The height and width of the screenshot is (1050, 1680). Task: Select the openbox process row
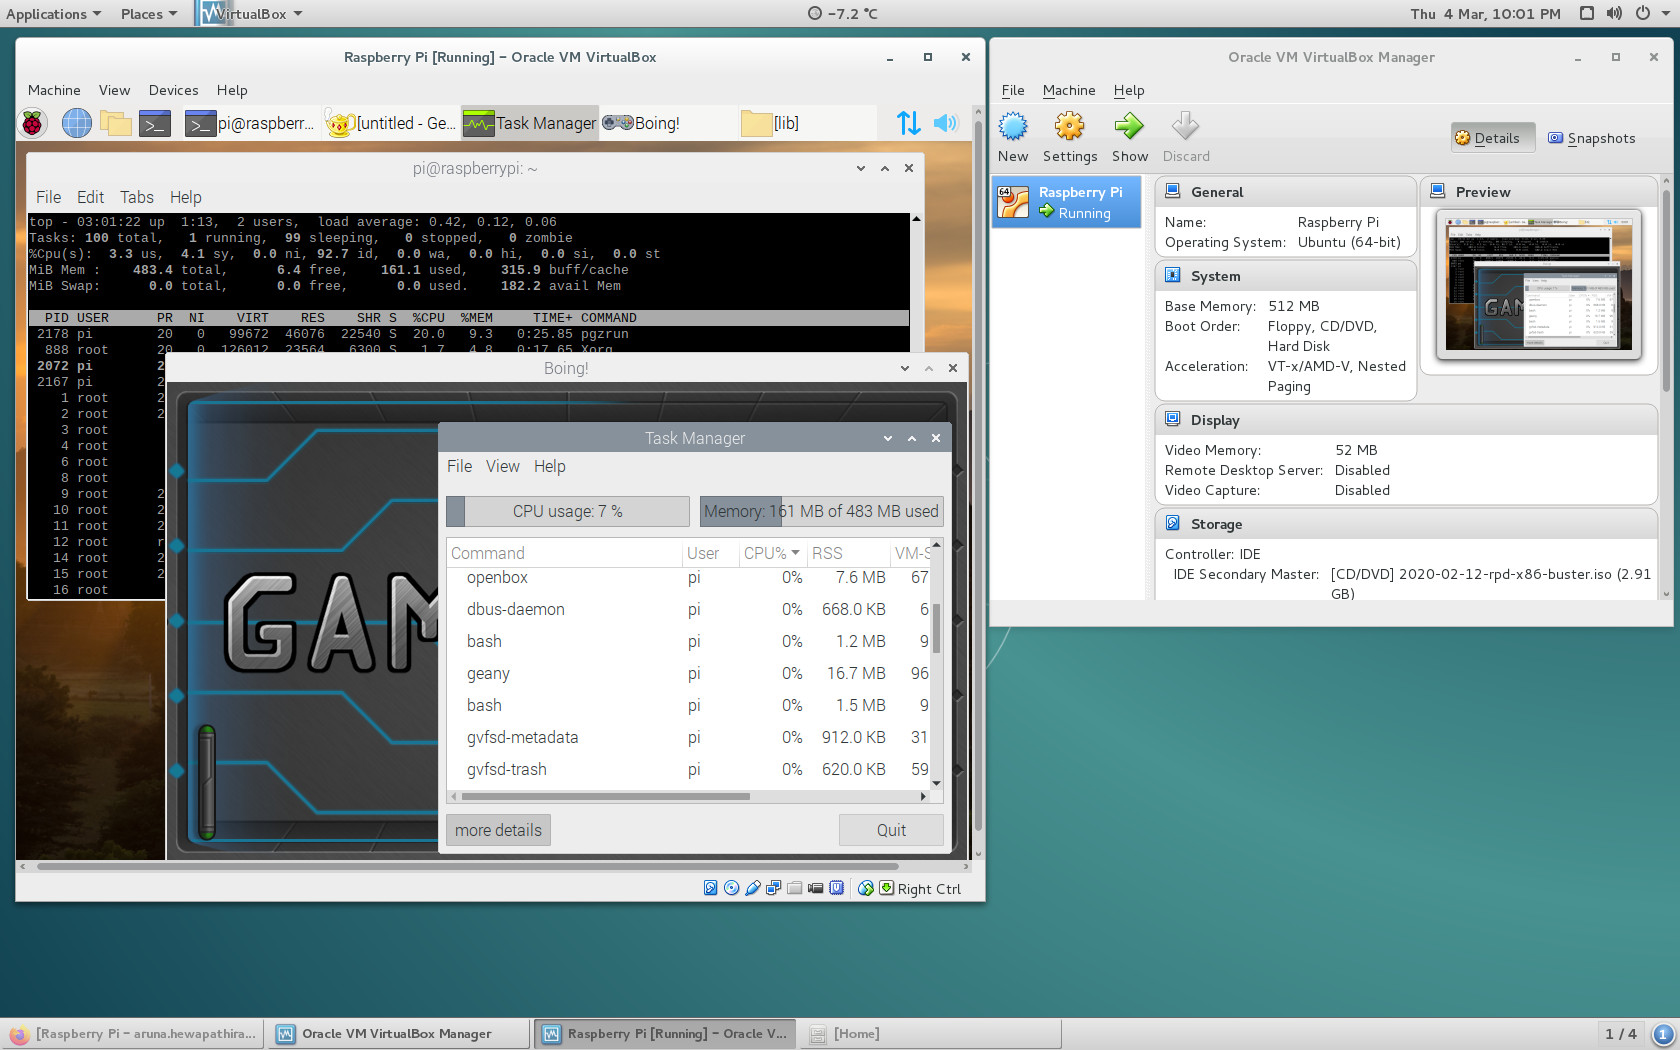[688, 578]
